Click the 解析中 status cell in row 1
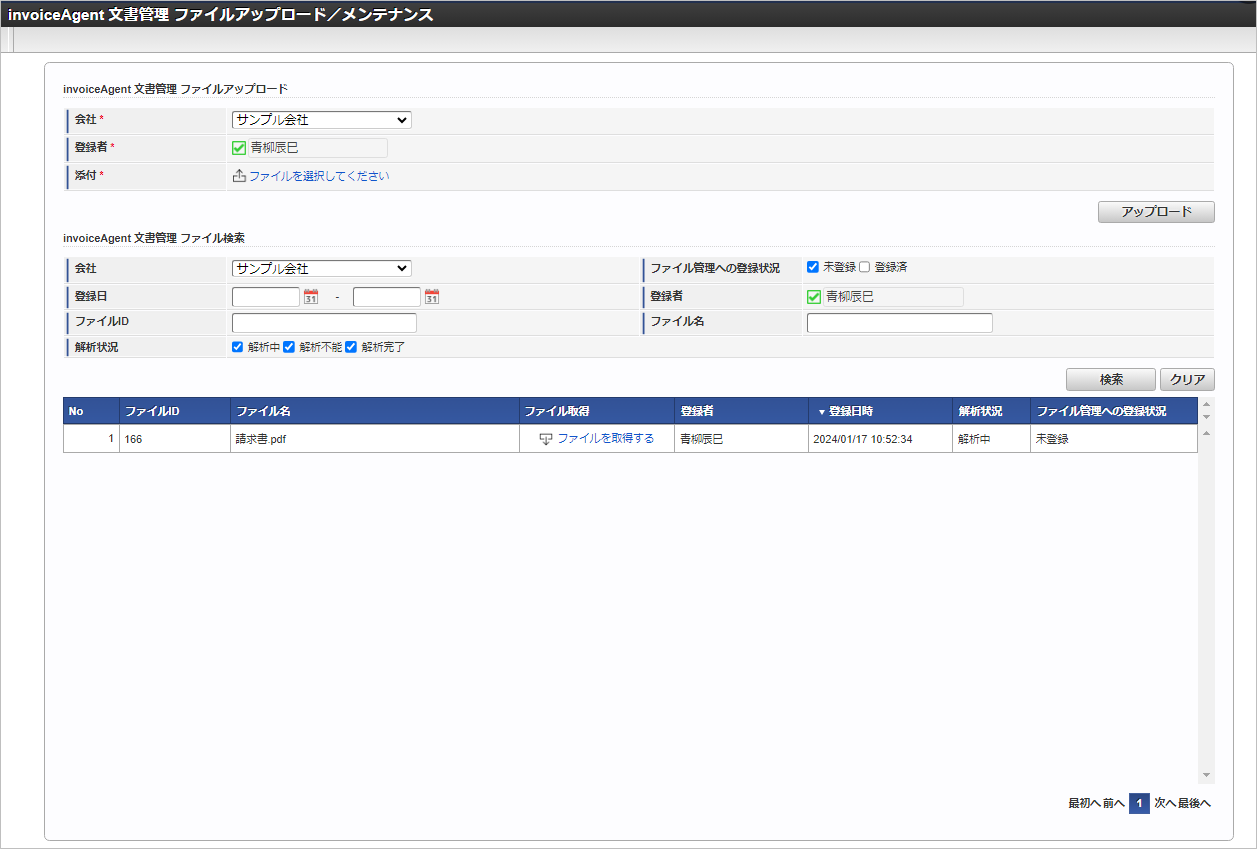Image resolution: width=1257 pixels, height=849 pixels. [x=991, y=439]
